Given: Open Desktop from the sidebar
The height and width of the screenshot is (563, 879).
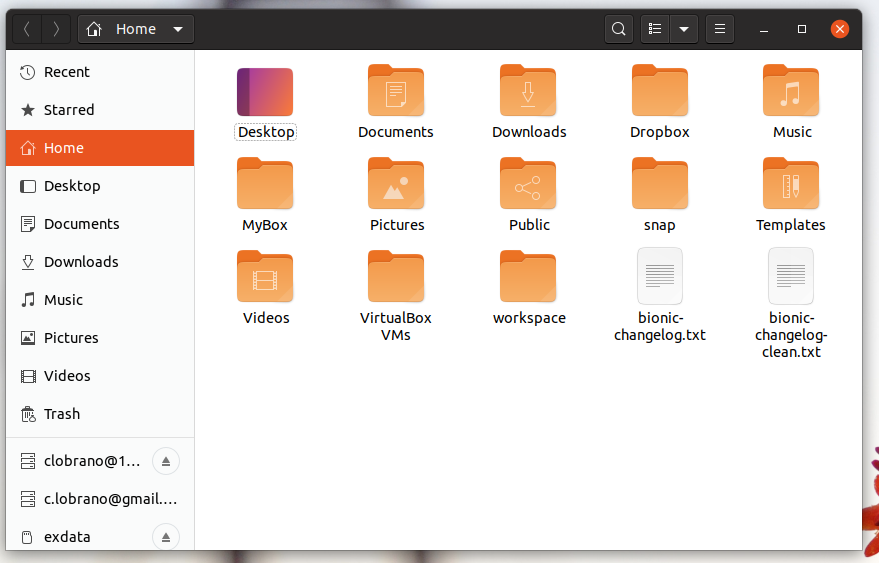Looking at the screenshot, I should 100,186.
